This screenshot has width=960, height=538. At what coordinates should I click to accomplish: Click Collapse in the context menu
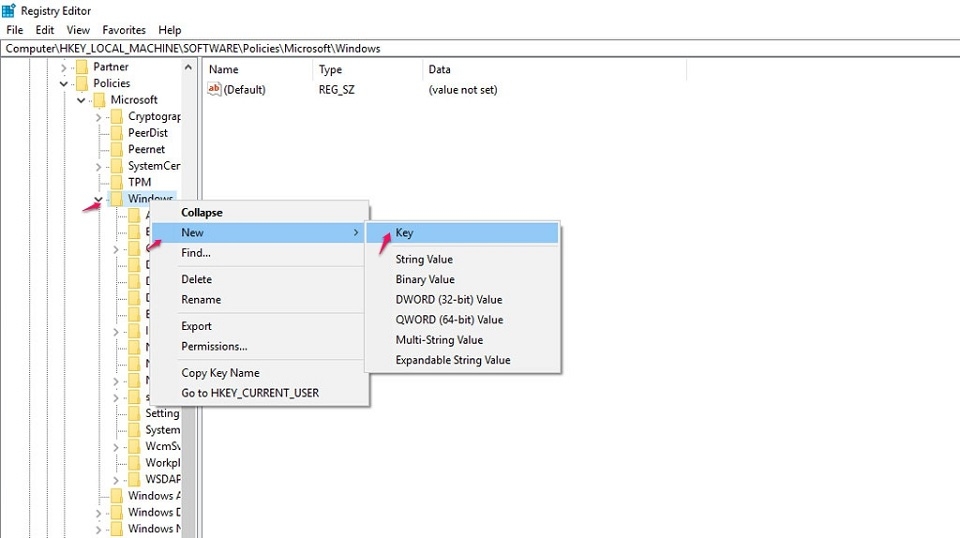tap(201, 212)
